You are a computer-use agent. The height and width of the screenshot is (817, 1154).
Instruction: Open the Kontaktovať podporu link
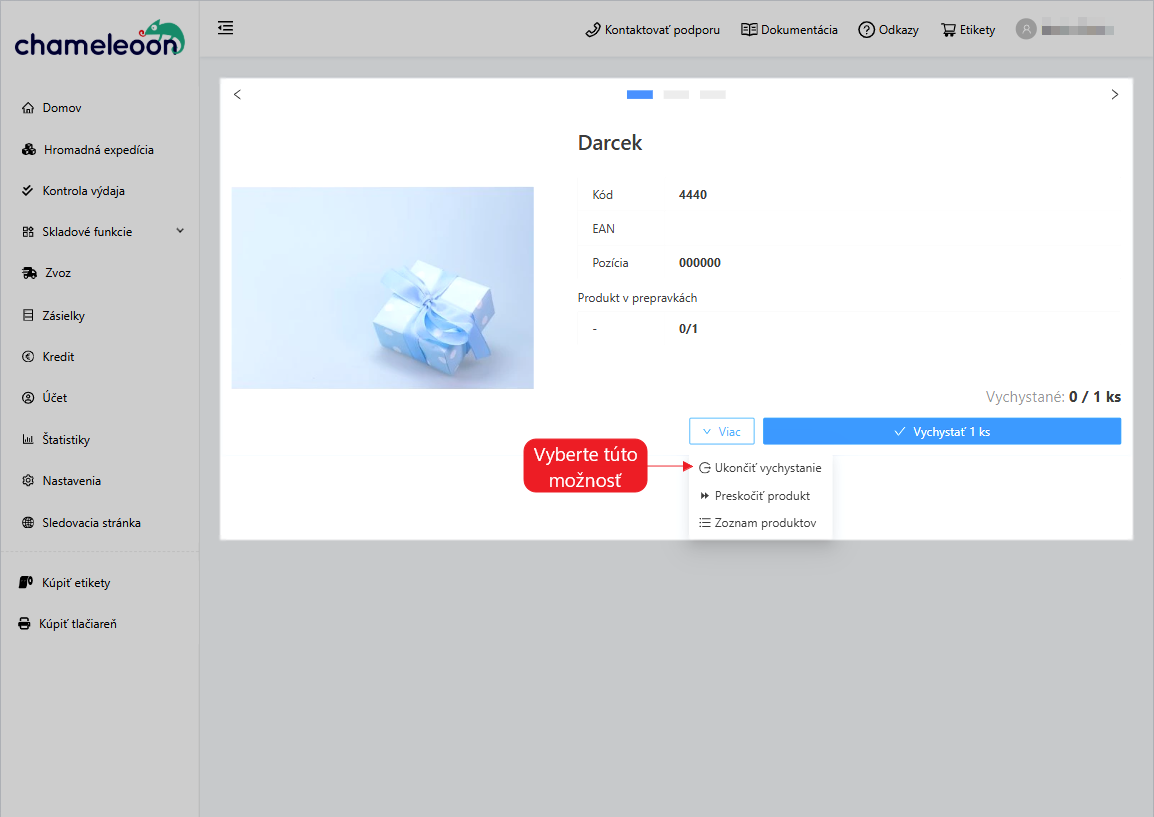point(652,30)
